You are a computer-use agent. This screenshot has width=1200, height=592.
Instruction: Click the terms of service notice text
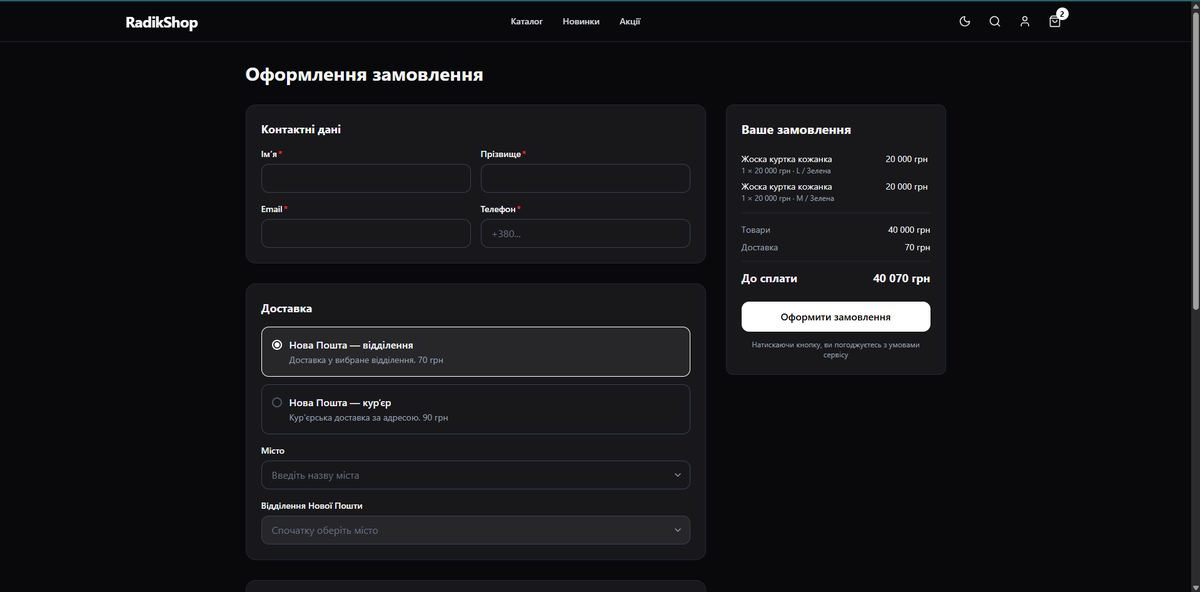pyautogui.click(x=836, y=350)
